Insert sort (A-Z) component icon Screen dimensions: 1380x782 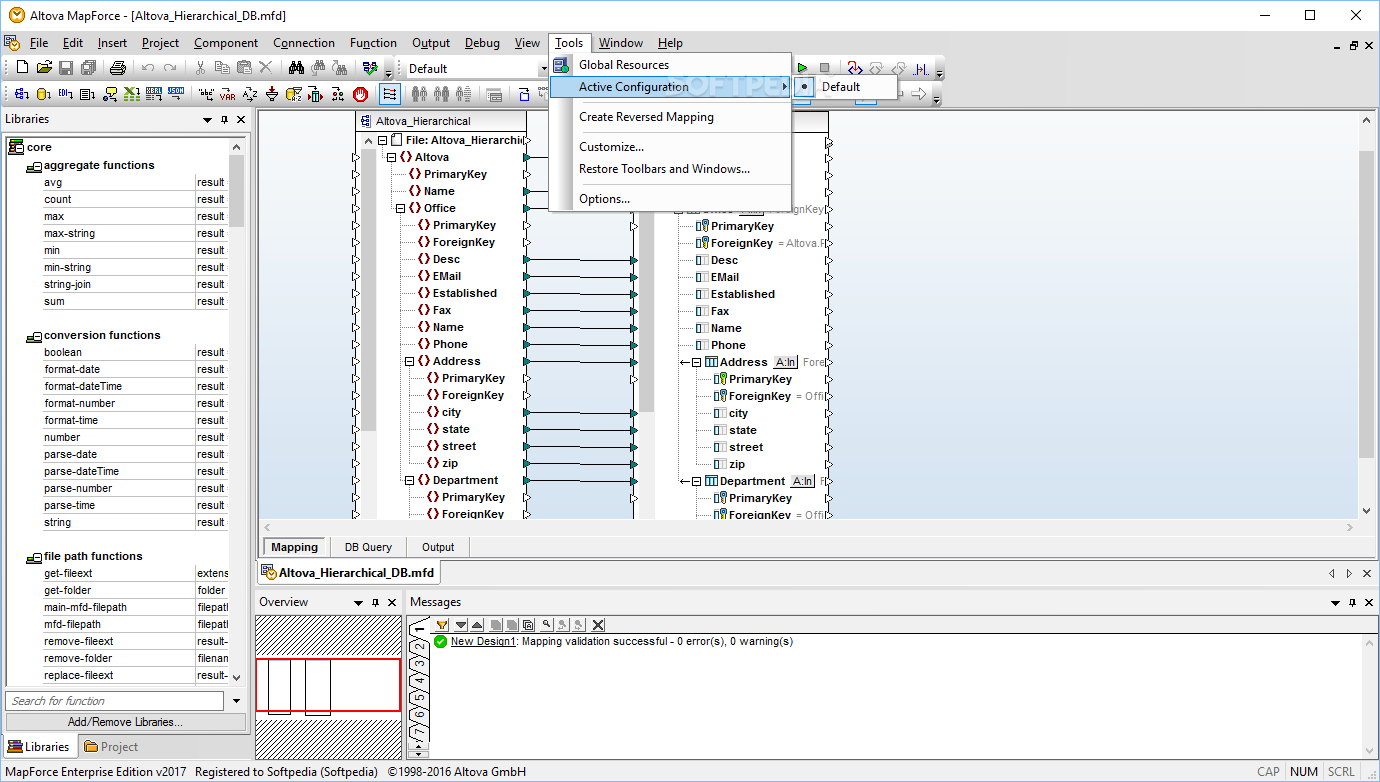(250, 94)
